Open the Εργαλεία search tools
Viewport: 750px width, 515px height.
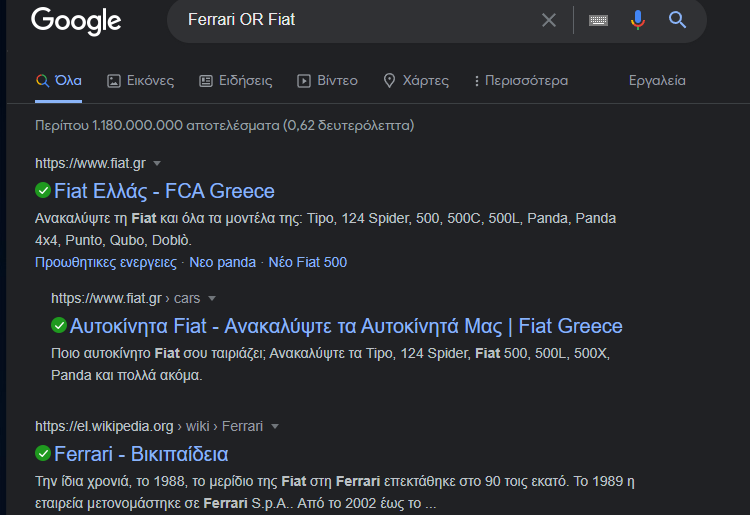point(657,80)
